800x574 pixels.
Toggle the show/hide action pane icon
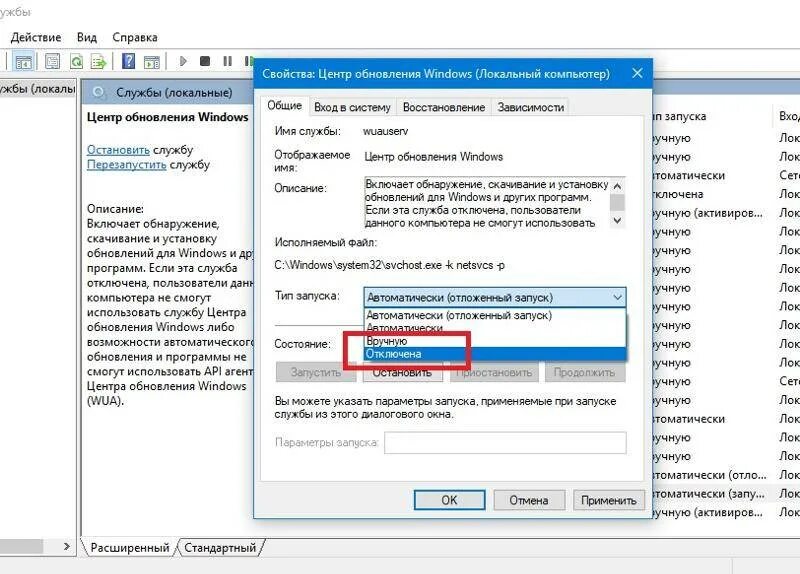click(152, 62)
